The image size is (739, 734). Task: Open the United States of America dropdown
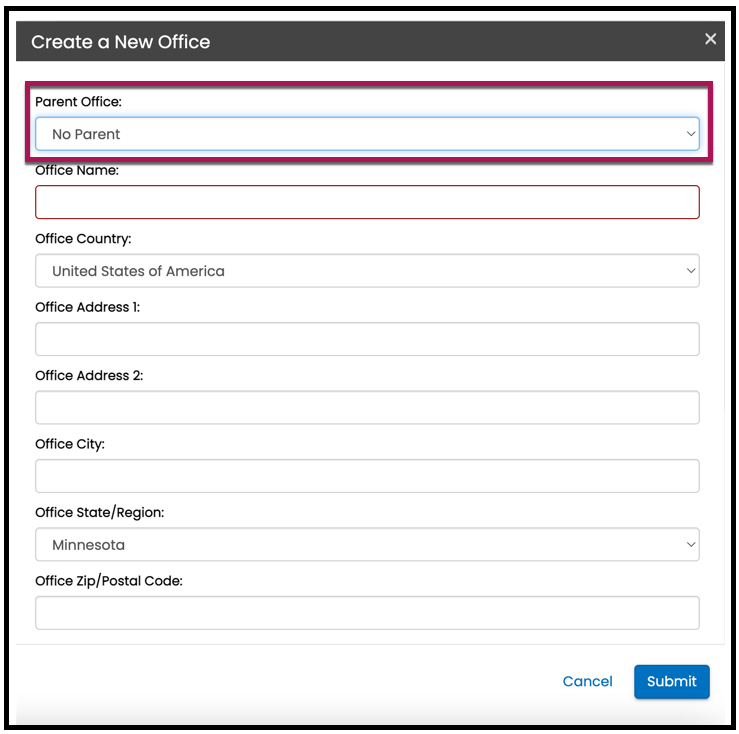[x=367, y=271]
